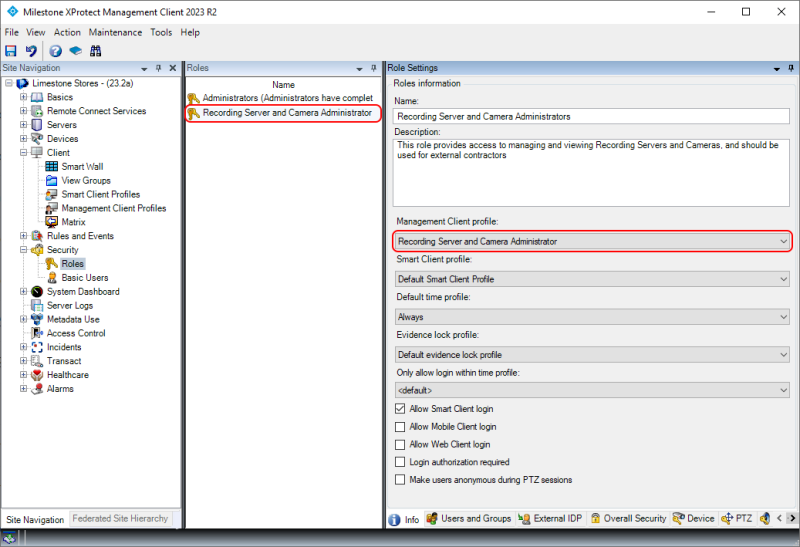The width and height of the screenshot is (800, 547).
Task: Click the Access Control door icon
Action: point(37,333)
